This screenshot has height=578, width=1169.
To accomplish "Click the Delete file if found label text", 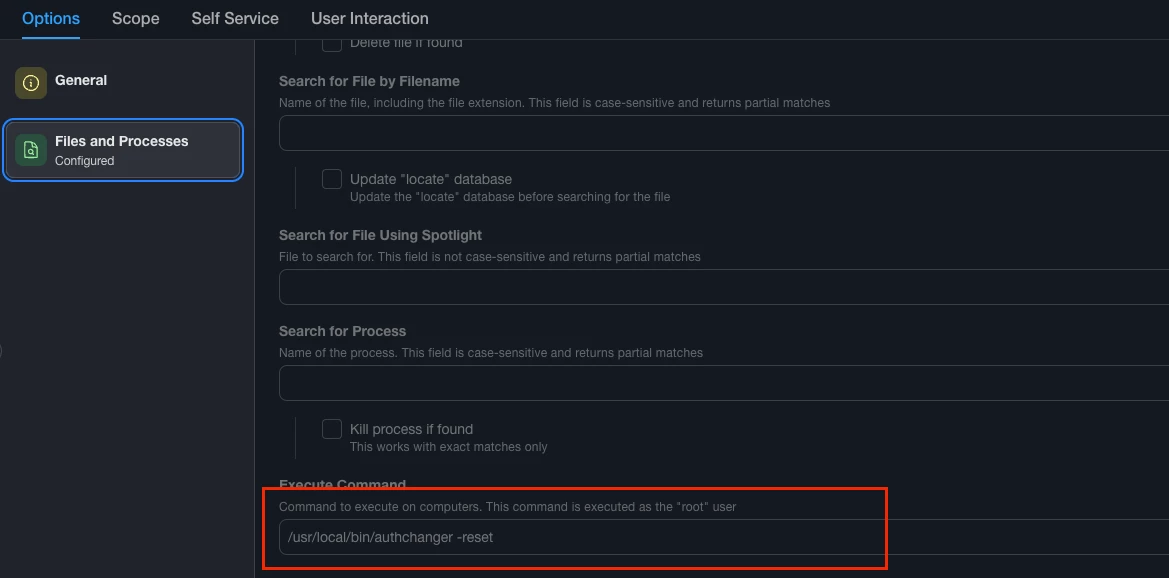I will click(406, 43).
